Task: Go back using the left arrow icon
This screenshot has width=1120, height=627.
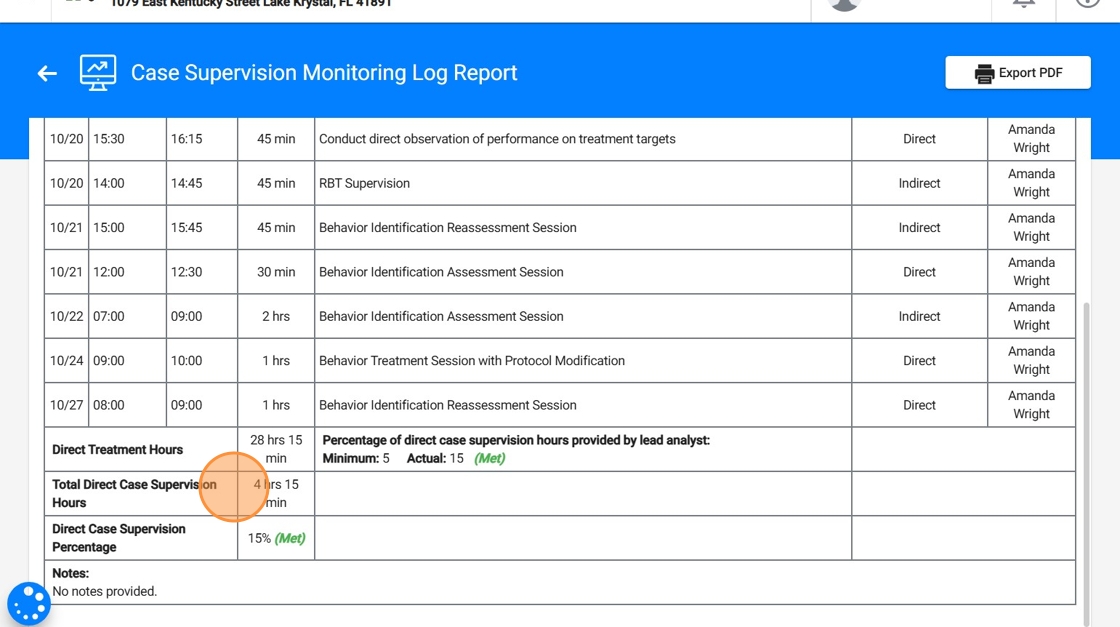Action: pos(47,73)
